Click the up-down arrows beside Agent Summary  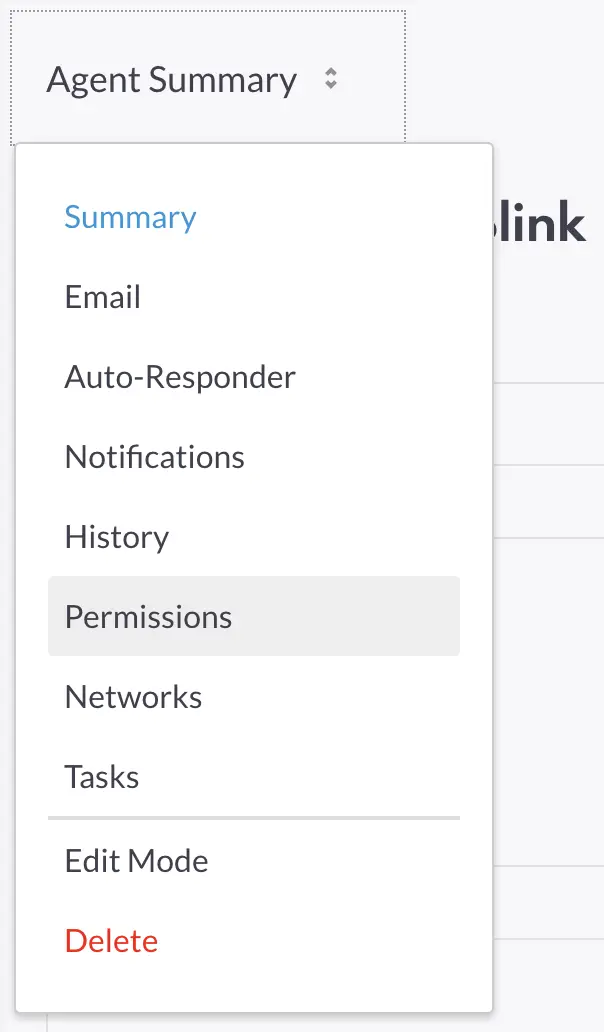[x=331, y=80]
